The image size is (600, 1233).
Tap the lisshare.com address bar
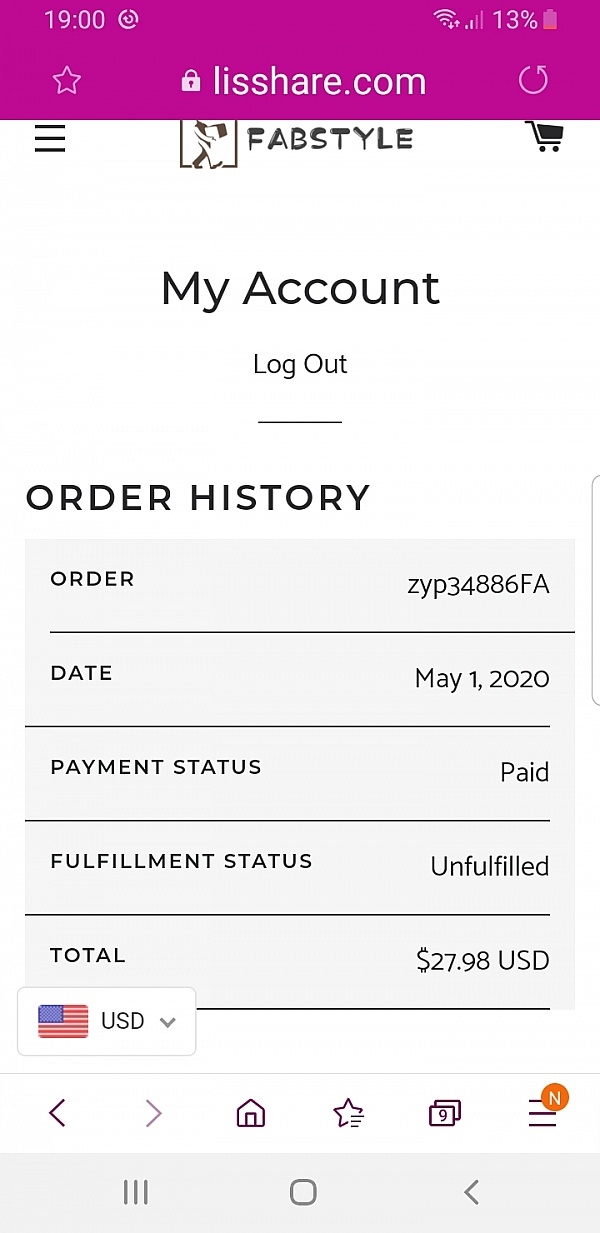click(x=319, y=81)
